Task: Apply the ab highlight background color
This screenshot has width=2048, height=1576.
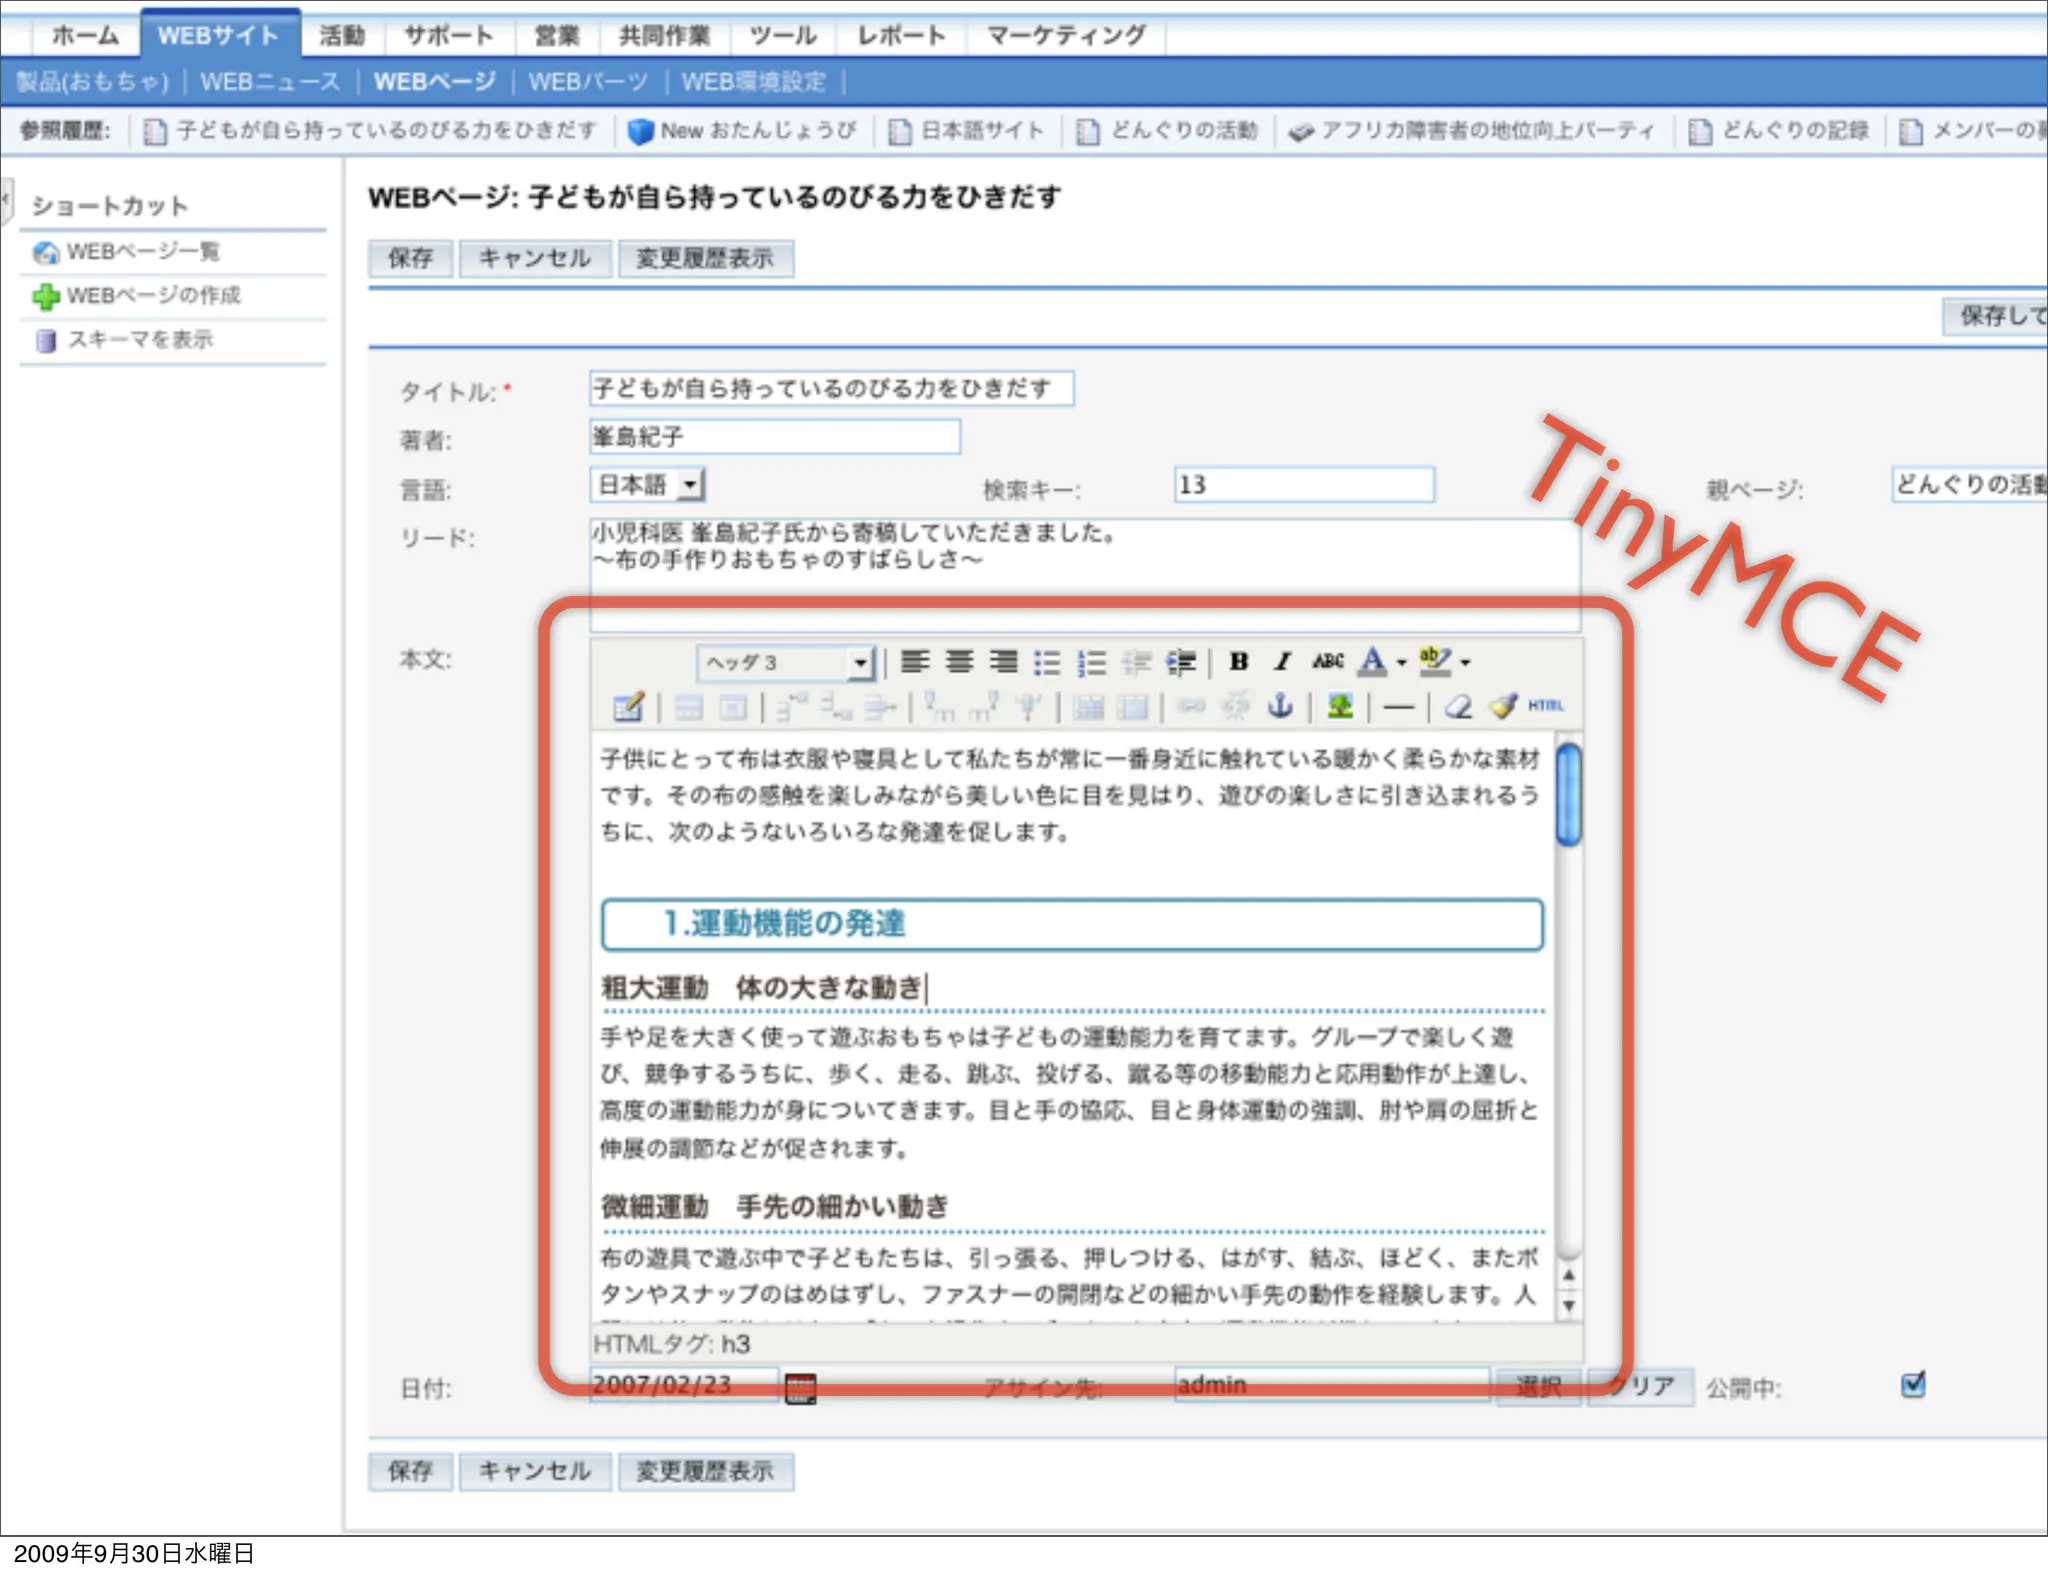Action: coord(1435,661)
